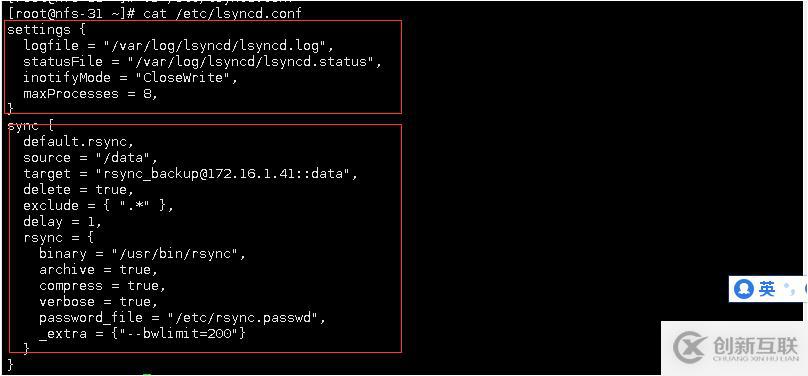Click the source = "/data" line
The image size is (808, 376).
[x=90, y=158]
